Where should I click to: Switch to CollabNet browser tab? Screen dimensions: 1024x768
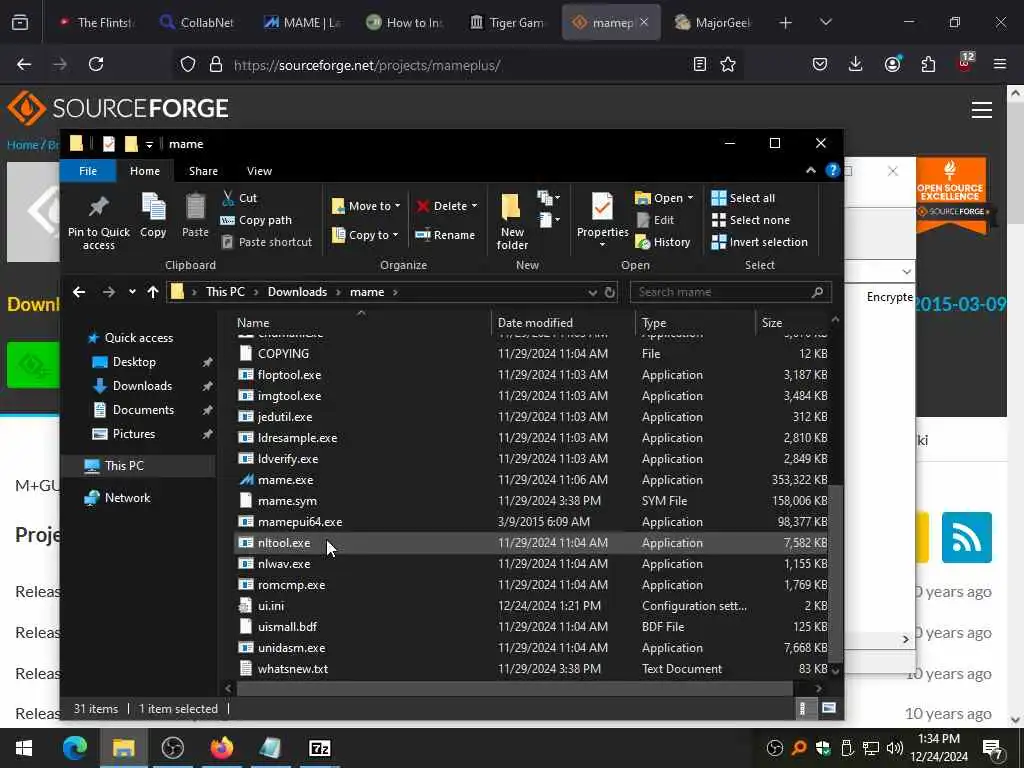click(x=197, y=23)
